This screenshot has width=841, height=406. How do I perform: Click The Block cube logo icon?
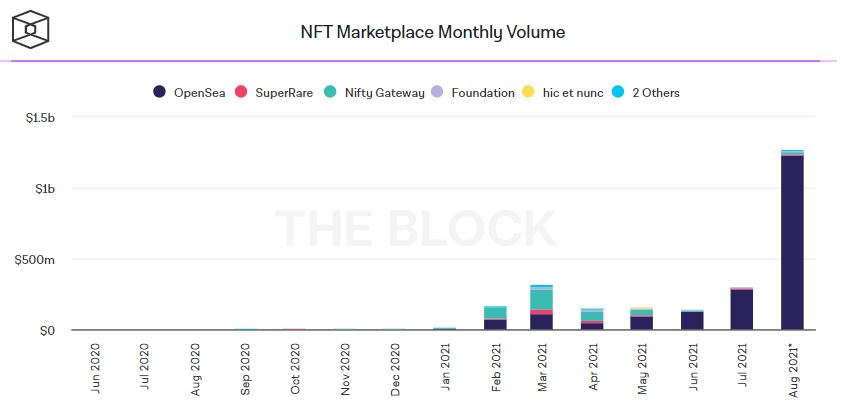coord(31,29)
